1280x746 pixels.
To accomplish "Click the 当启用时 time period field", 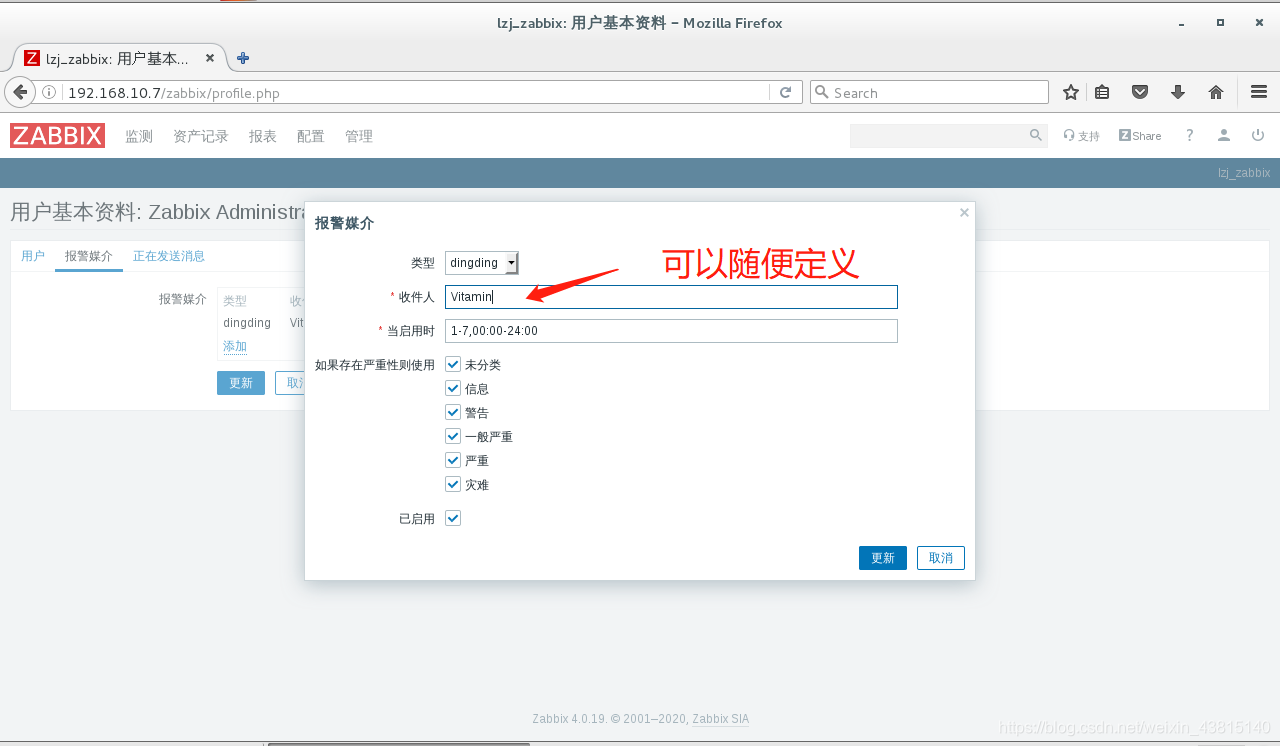I will 671,331.
